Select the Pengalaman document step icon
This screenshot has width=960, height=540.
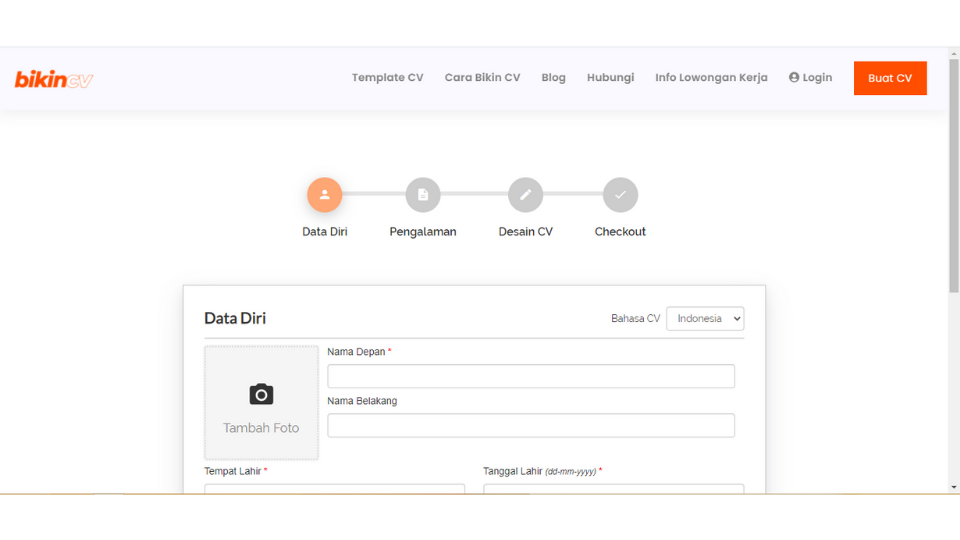(423, 195)
